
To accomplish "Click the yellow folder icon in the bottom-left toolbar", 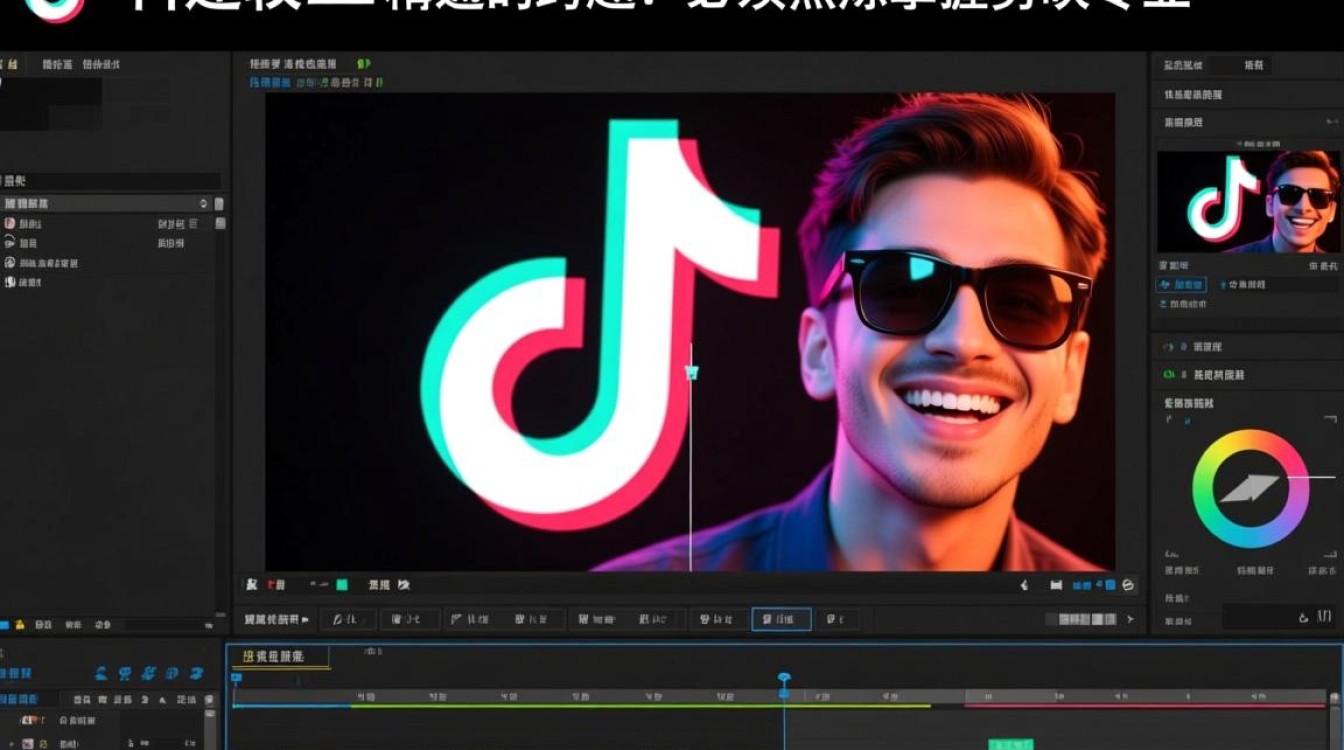I will 20,625.
